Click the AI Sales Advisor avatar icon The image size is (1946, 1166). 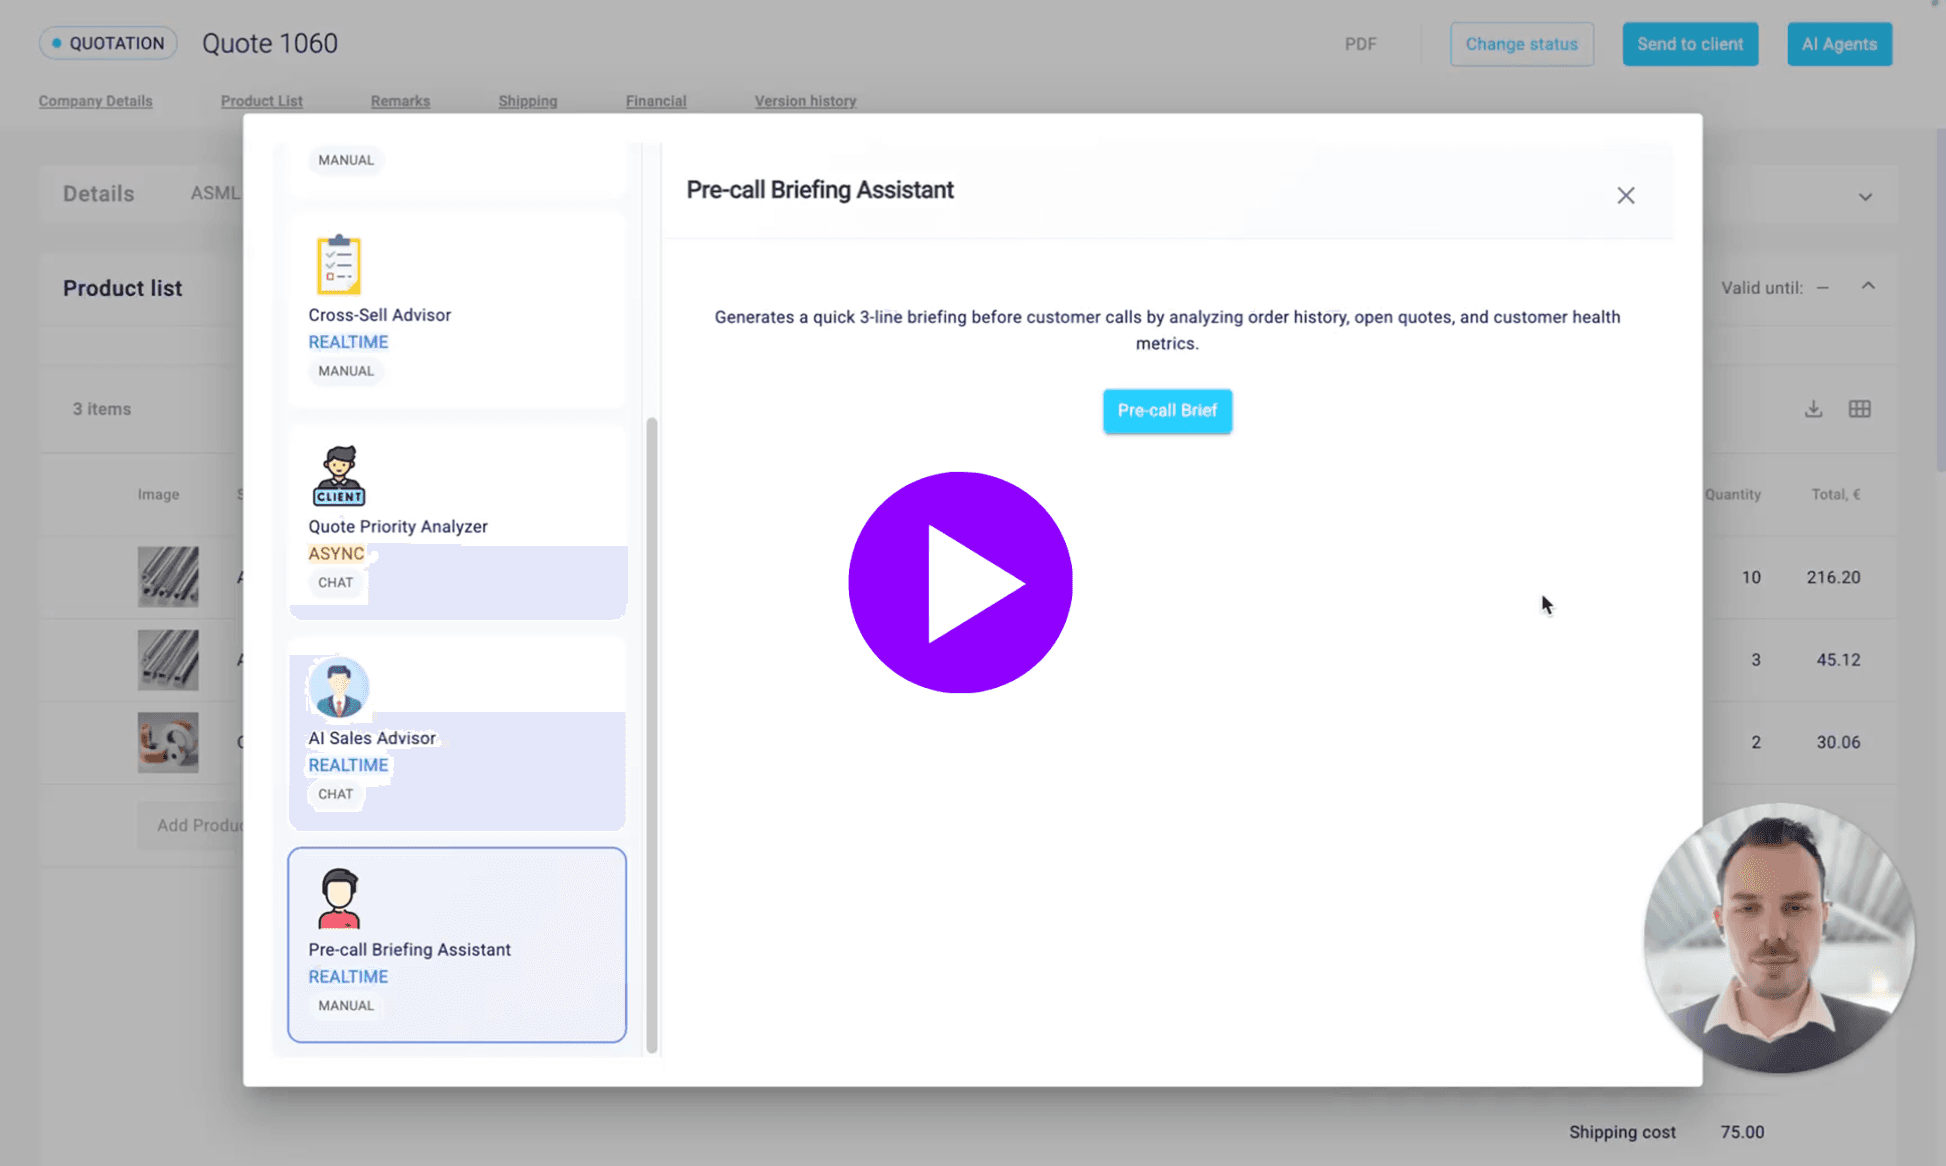pyautogui.click(x=338, y=688)
